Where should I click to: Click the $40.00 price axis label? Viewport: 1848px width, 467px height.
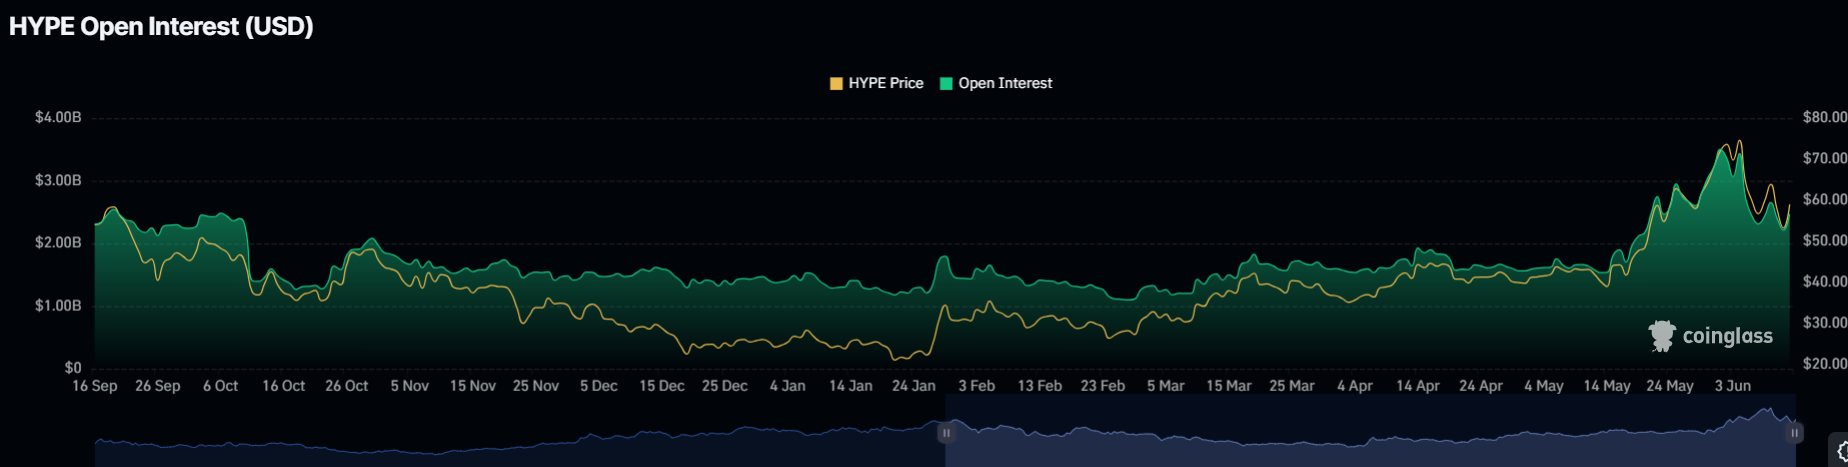pos(1825,282)
